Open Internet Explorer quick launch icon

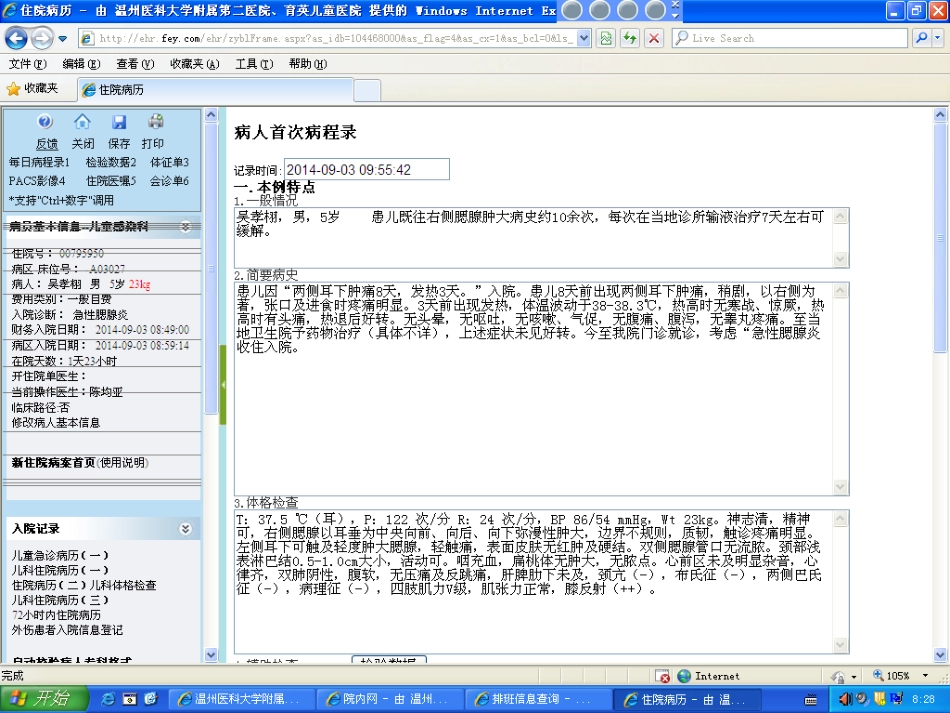(108, 699)
